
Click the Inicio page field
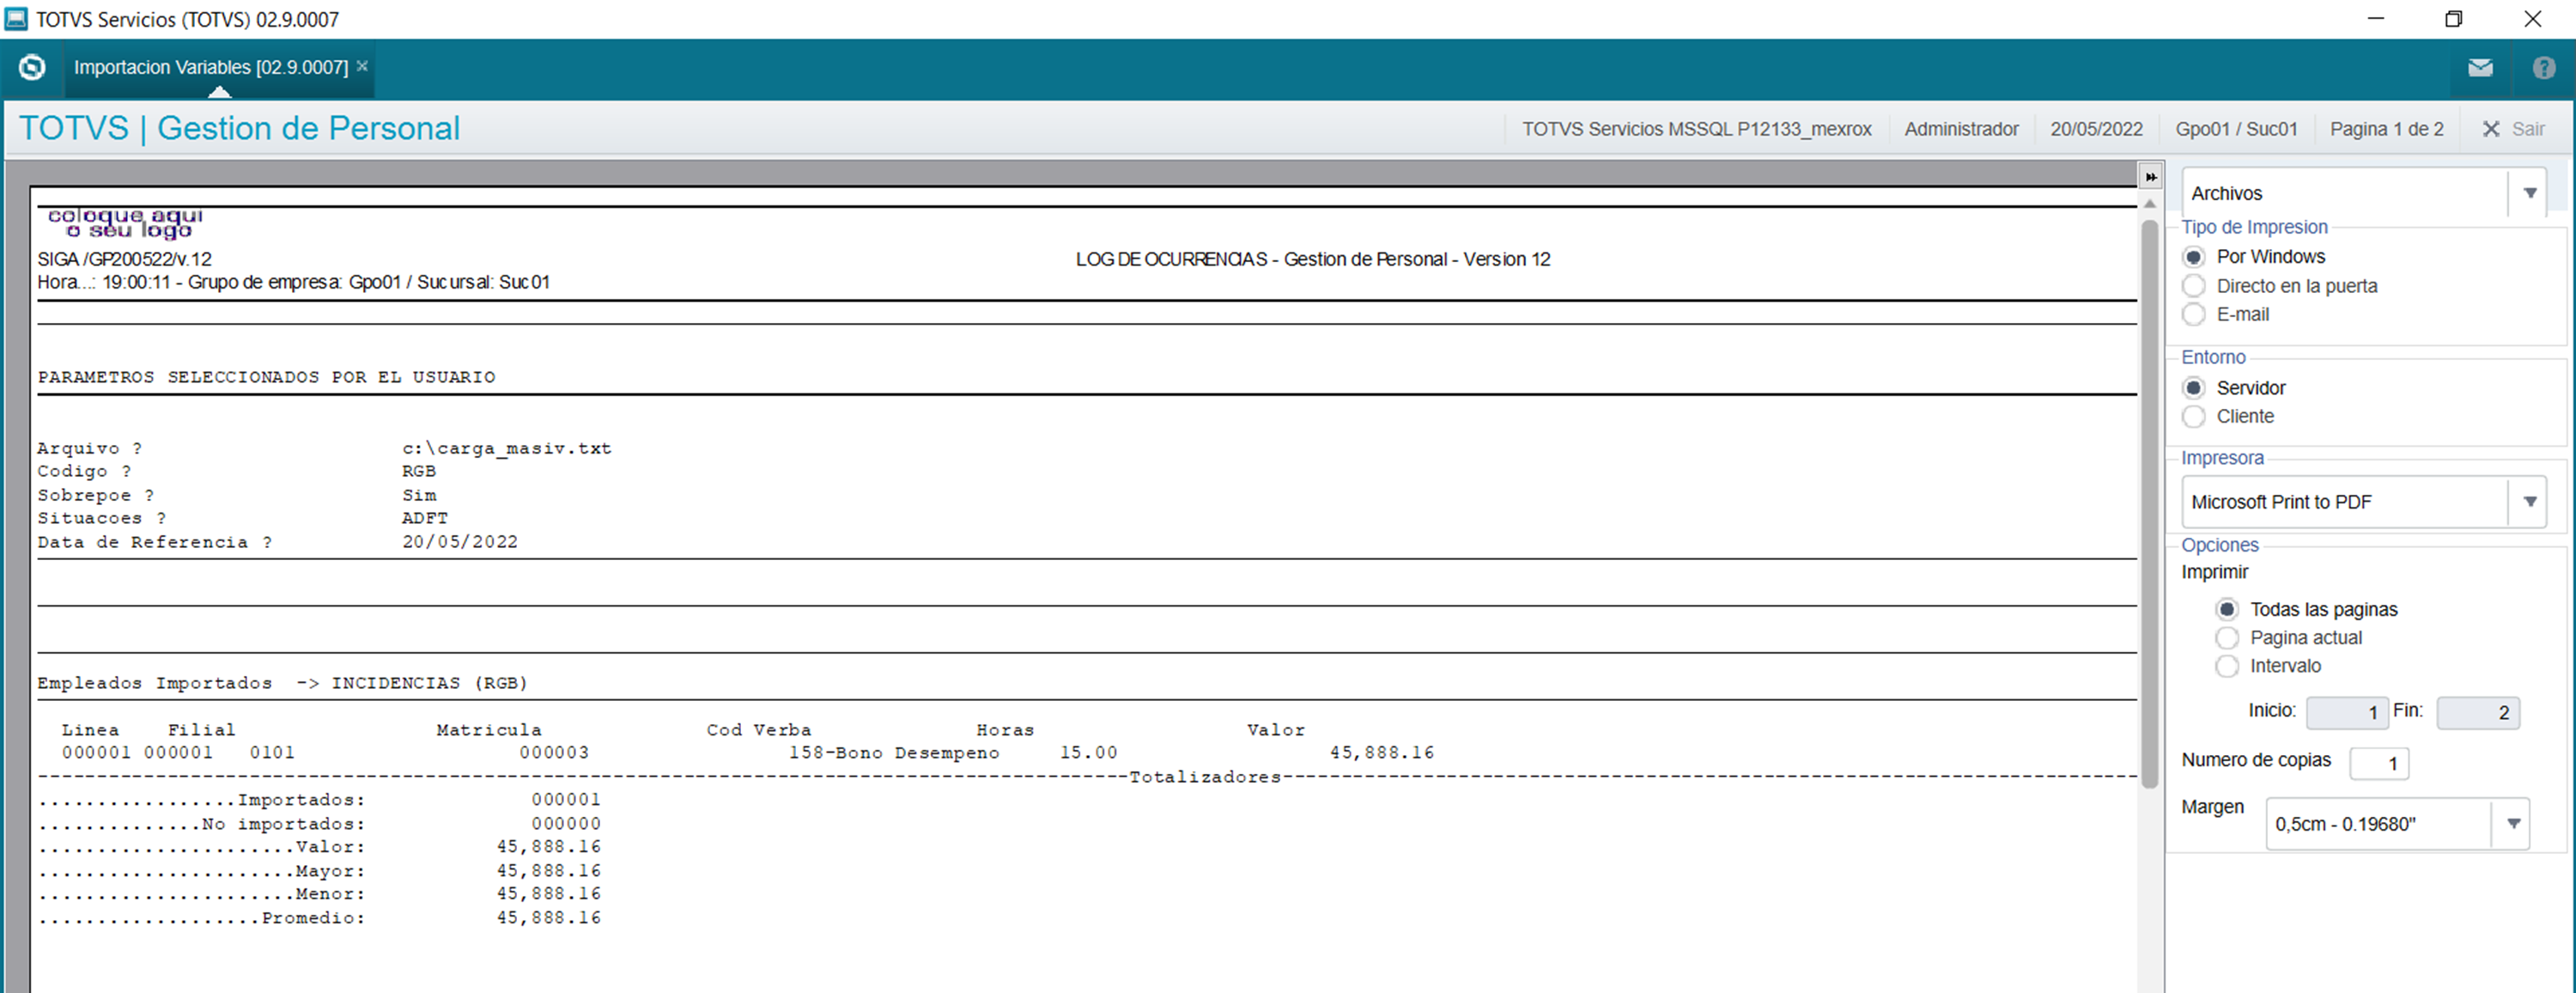2346,712
